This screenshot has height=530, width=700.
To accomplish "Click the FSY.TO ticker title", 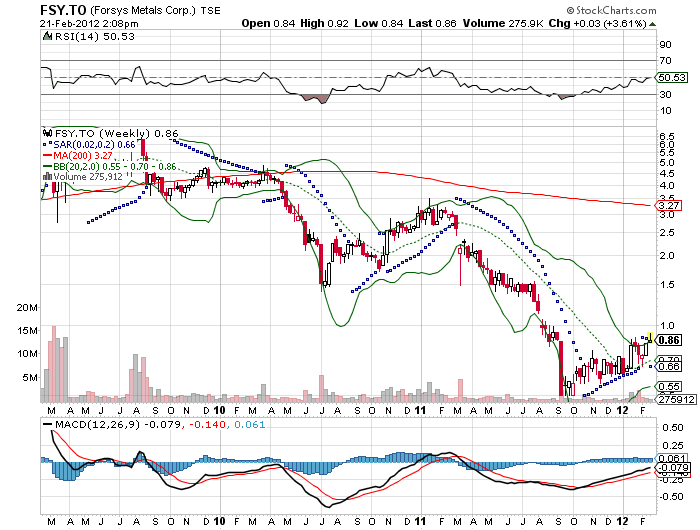I will tap(63, 10).
